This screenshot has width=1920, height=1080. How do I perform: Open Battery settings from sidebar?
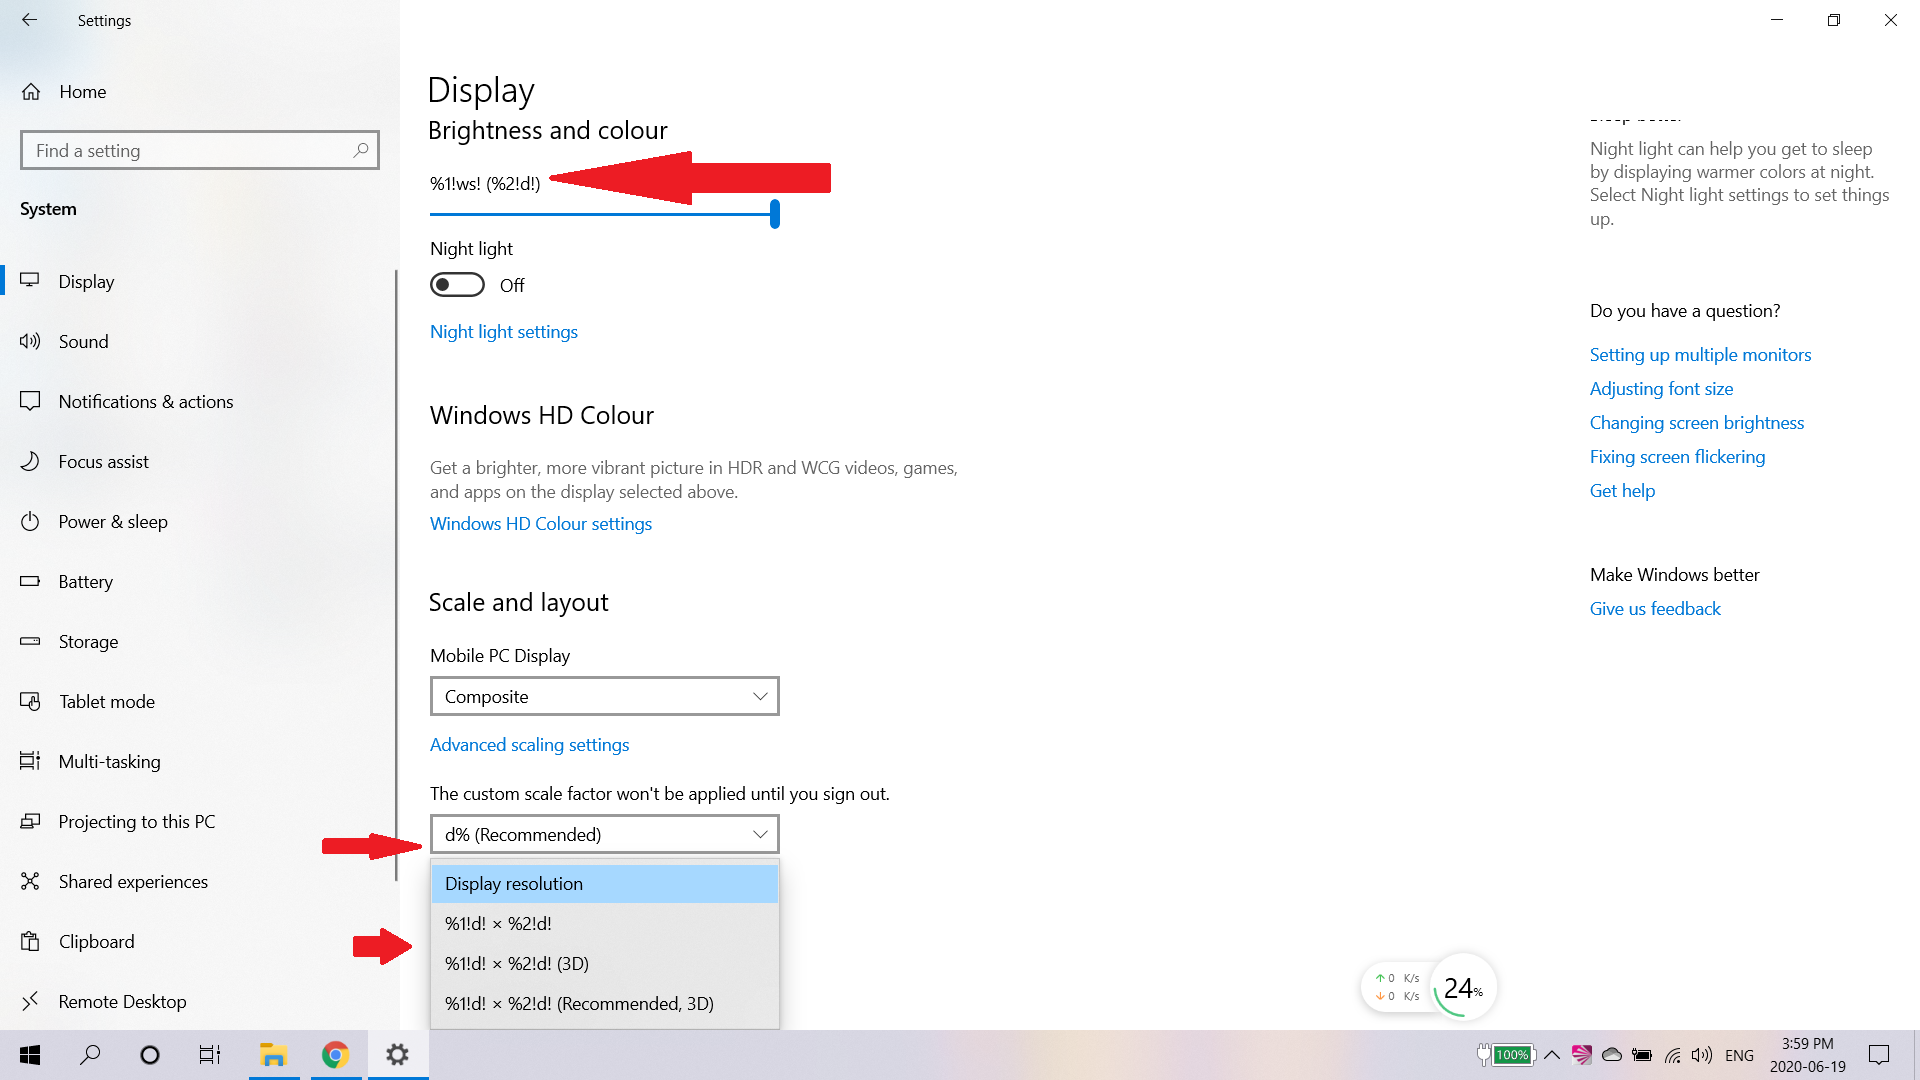pyautogui.click(x=86, y=581)
